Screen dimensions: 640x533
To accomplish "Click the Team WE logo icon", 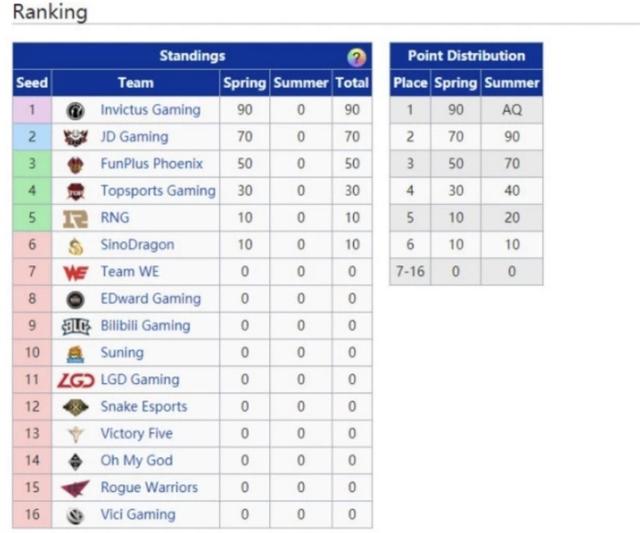I will (x=76, y=272).
